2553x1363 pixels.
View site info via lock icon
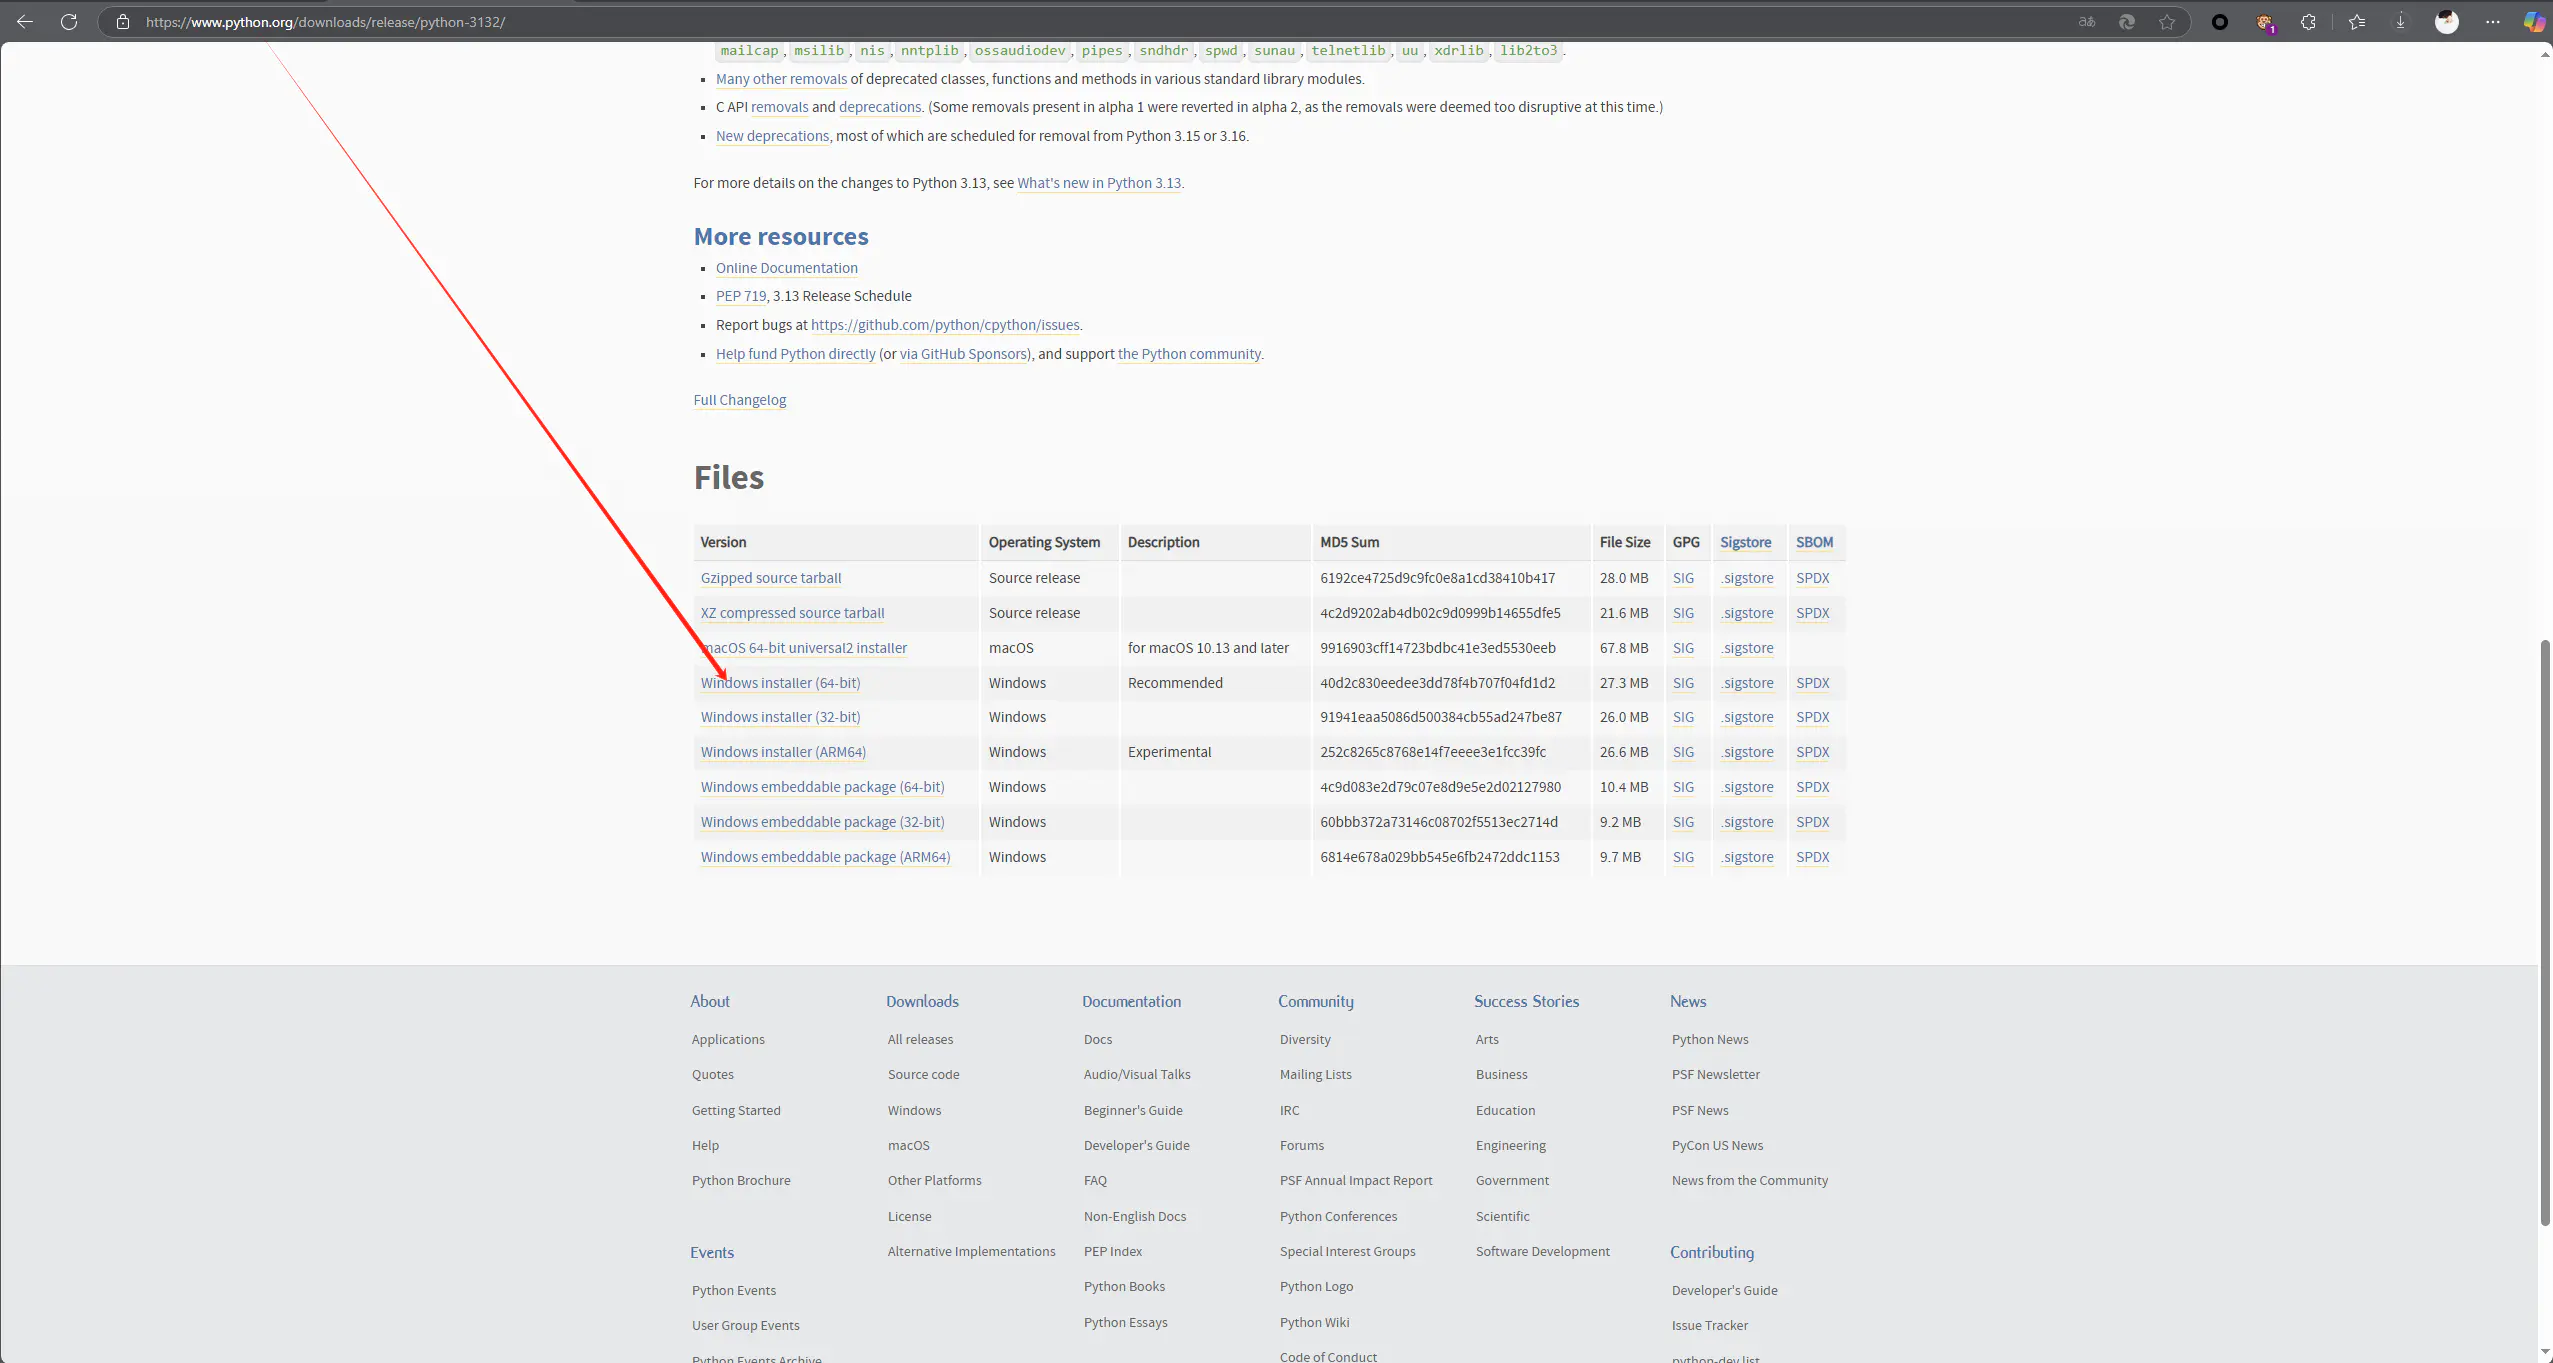123,21
